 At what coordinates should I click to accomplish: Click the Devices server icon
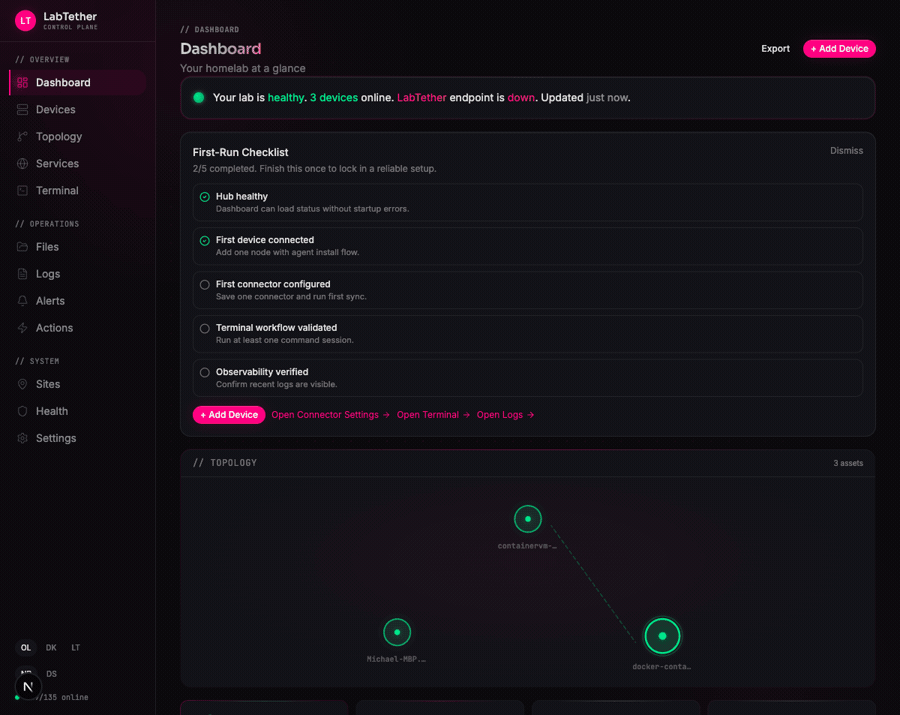tap(22, 110)
